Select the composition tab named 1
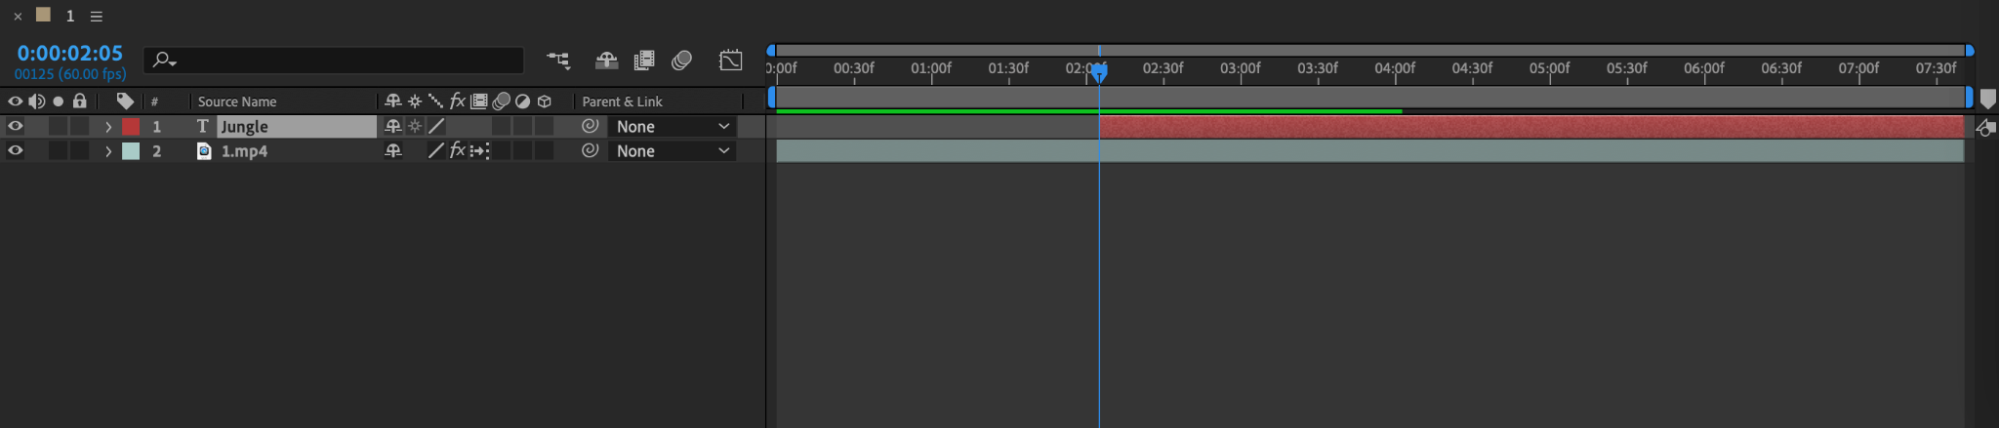This screenshot has height=428, width=1999. click(x=70, y=16)
